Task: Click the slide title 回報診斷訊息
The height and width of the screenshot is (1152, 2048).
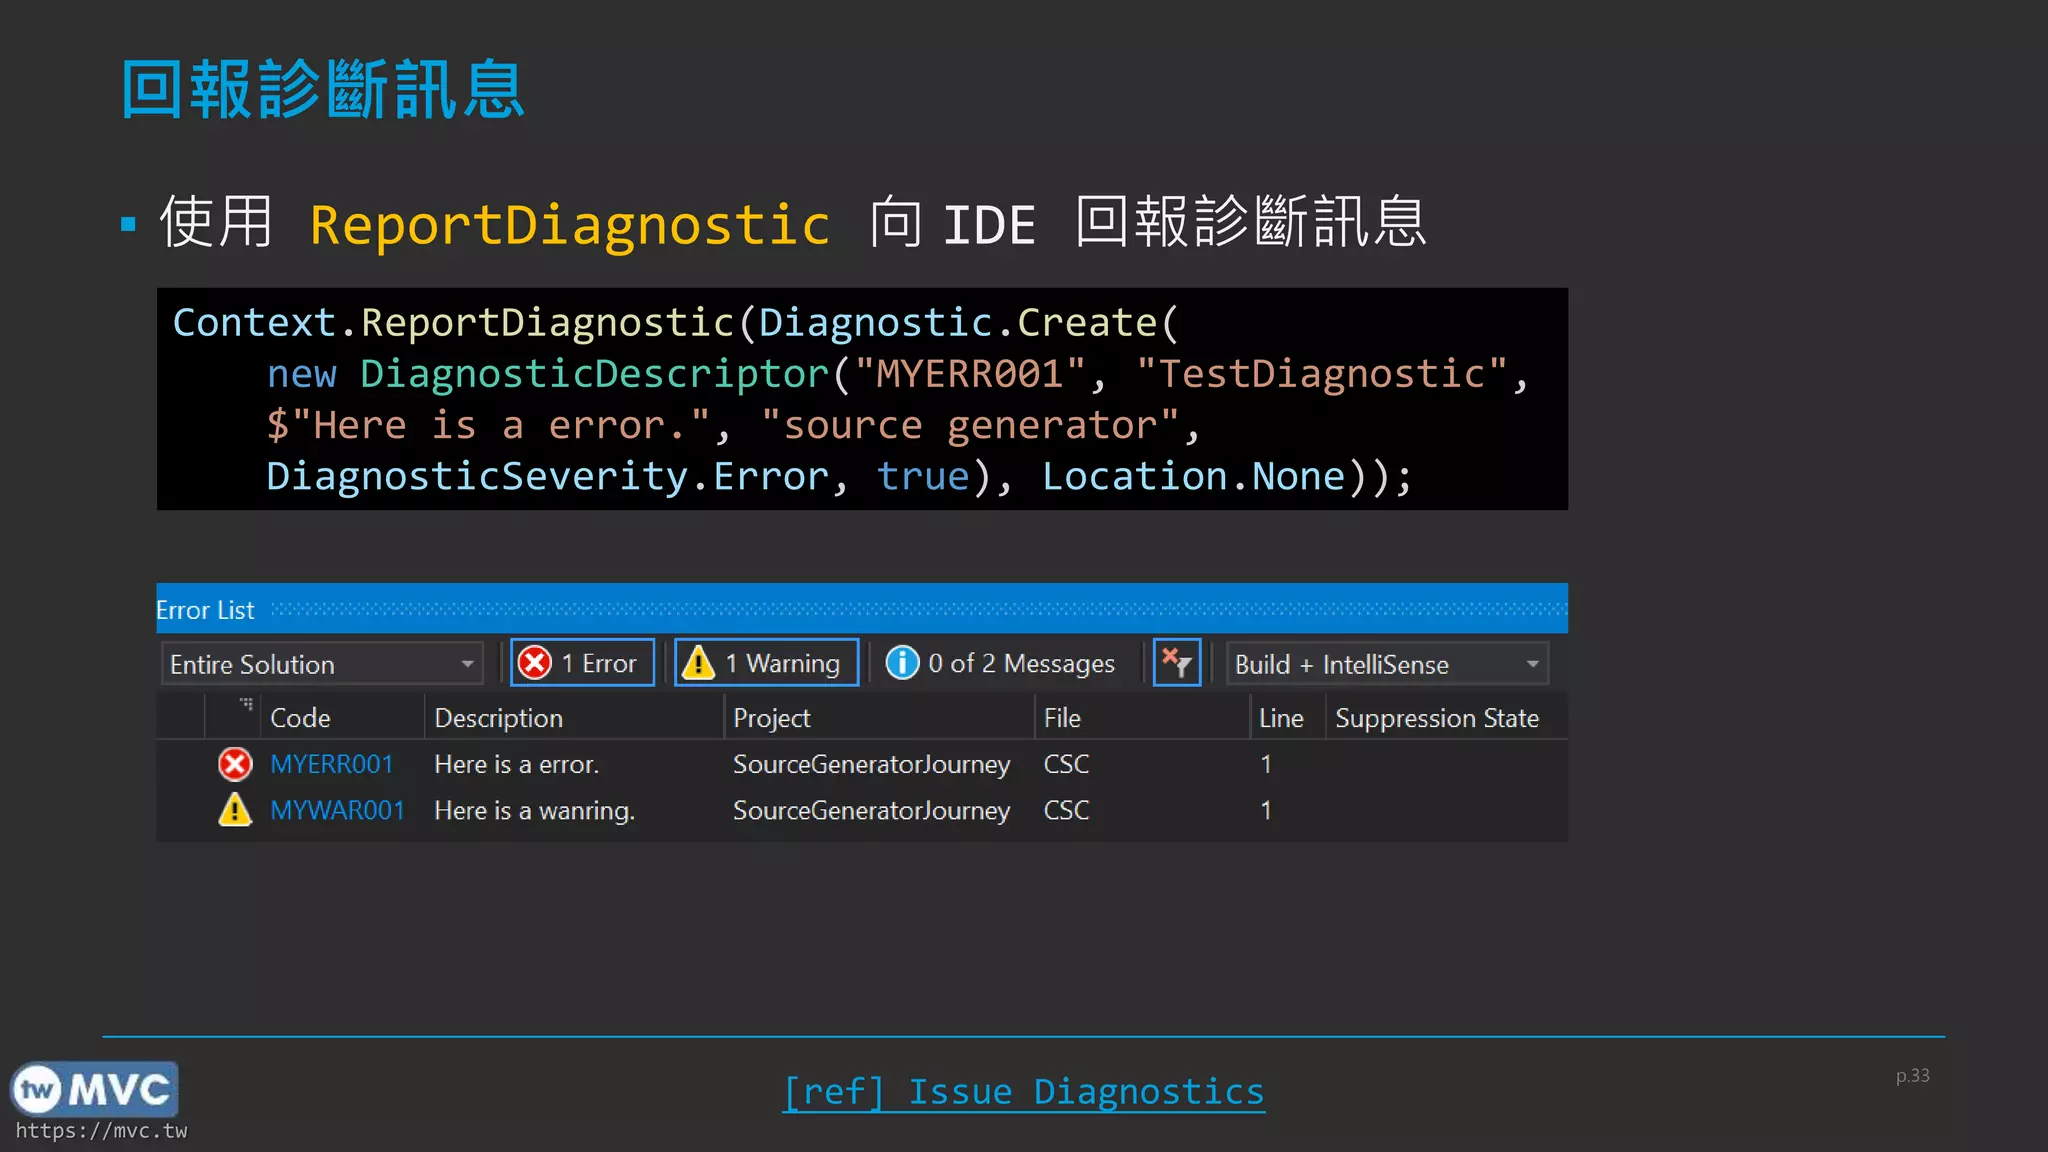Action: [x=323, y=89]
